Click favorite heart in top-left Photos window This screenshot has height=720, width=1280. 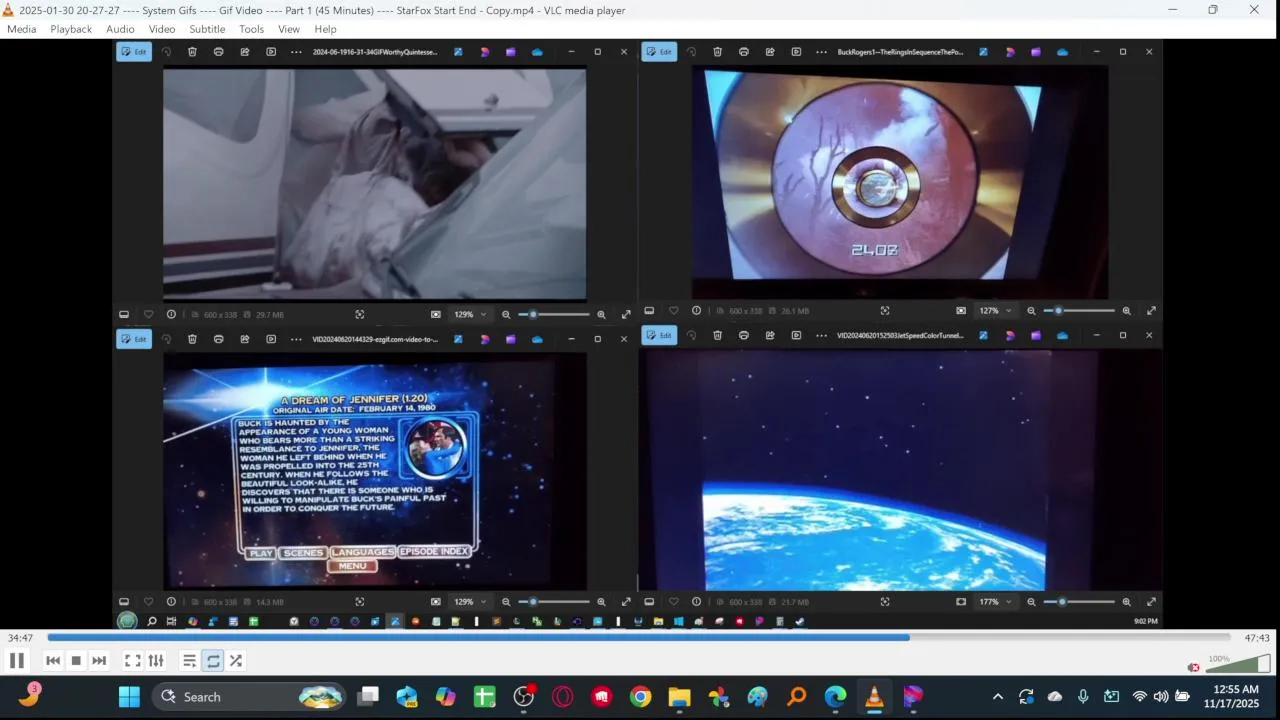148,314
